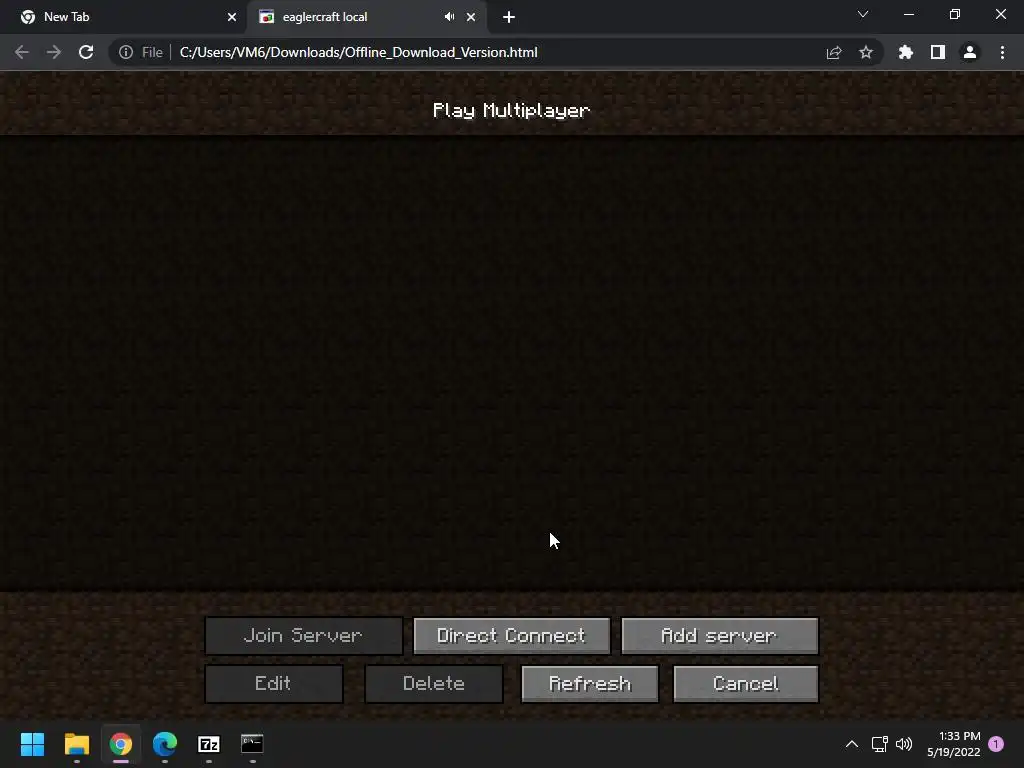Close the New Tab tab
The height and width of the screenshot is (768, 1024).
232,17
